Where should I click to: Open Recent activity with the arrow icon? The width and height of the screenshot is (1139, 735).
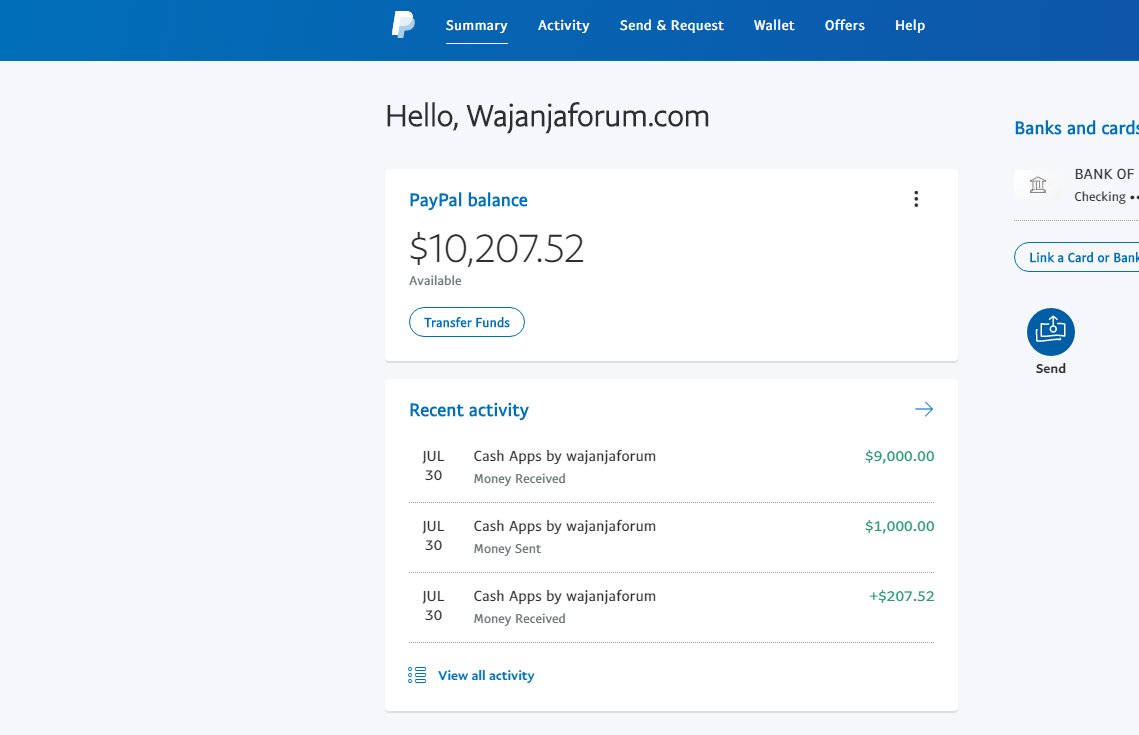pos(924,410)
